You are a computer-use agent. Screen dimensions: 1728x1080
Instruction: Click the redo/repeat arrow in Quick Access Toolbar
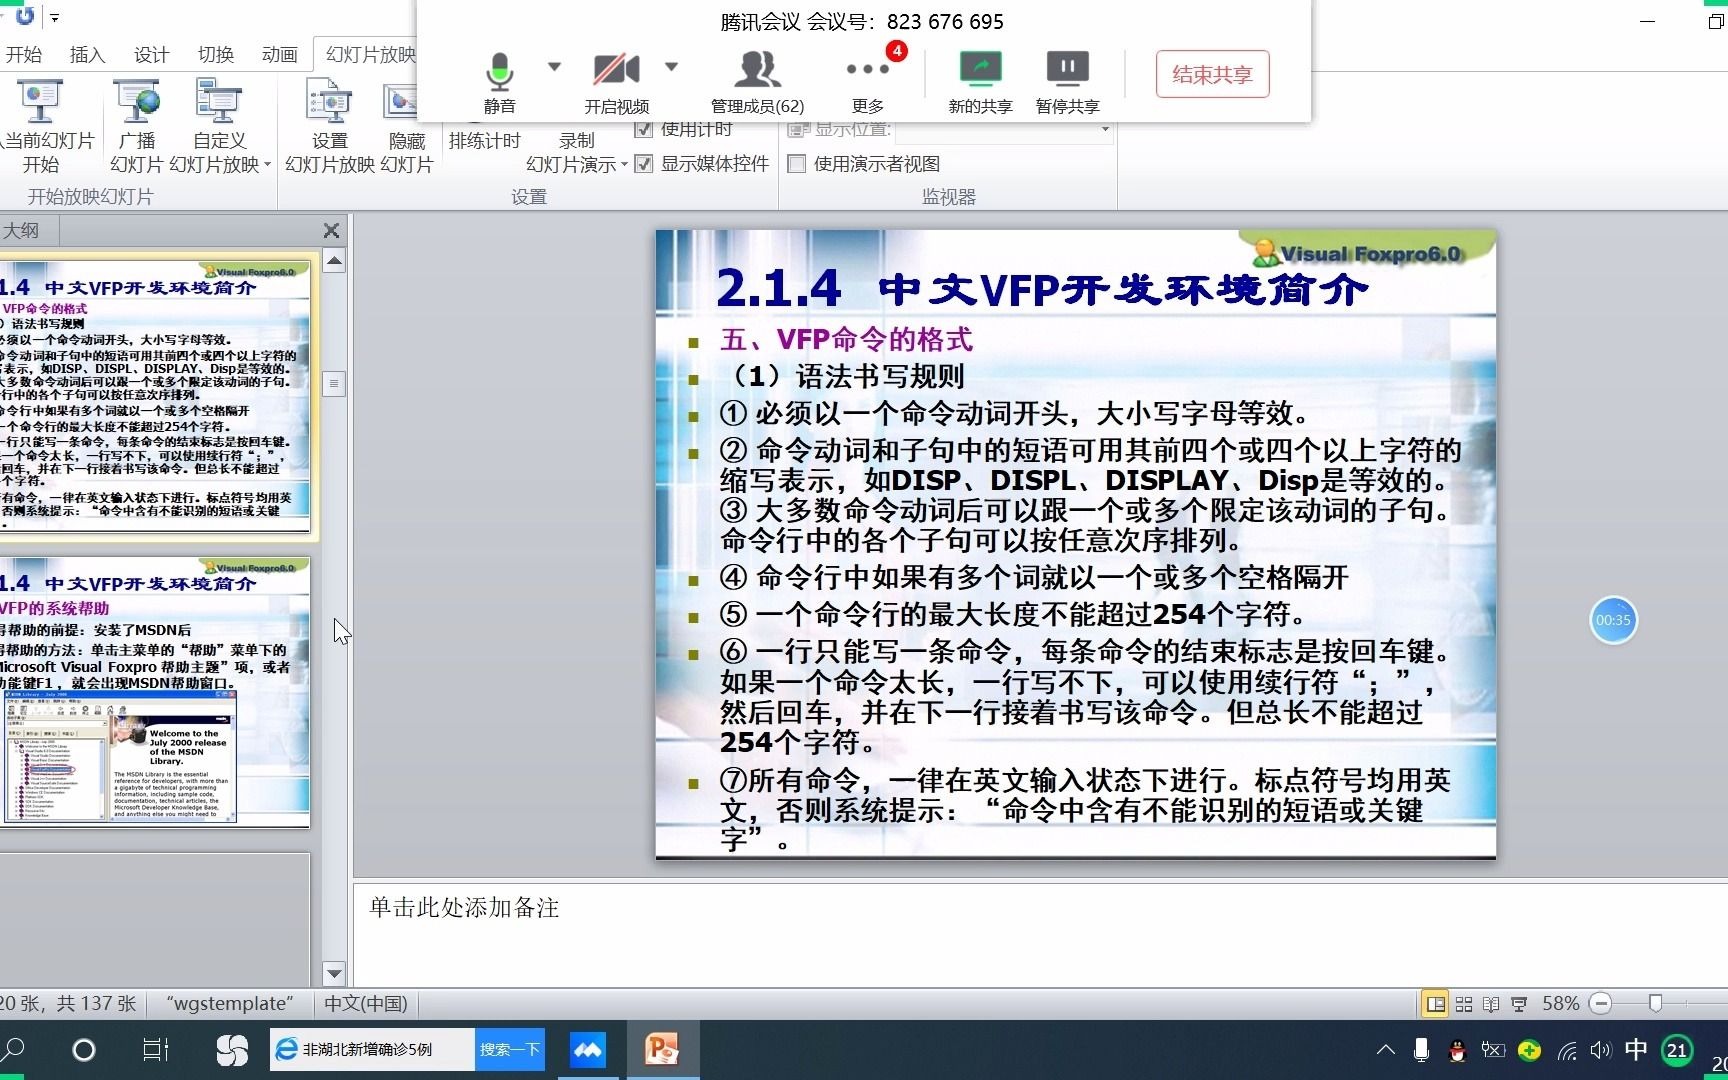coord(25,15)
